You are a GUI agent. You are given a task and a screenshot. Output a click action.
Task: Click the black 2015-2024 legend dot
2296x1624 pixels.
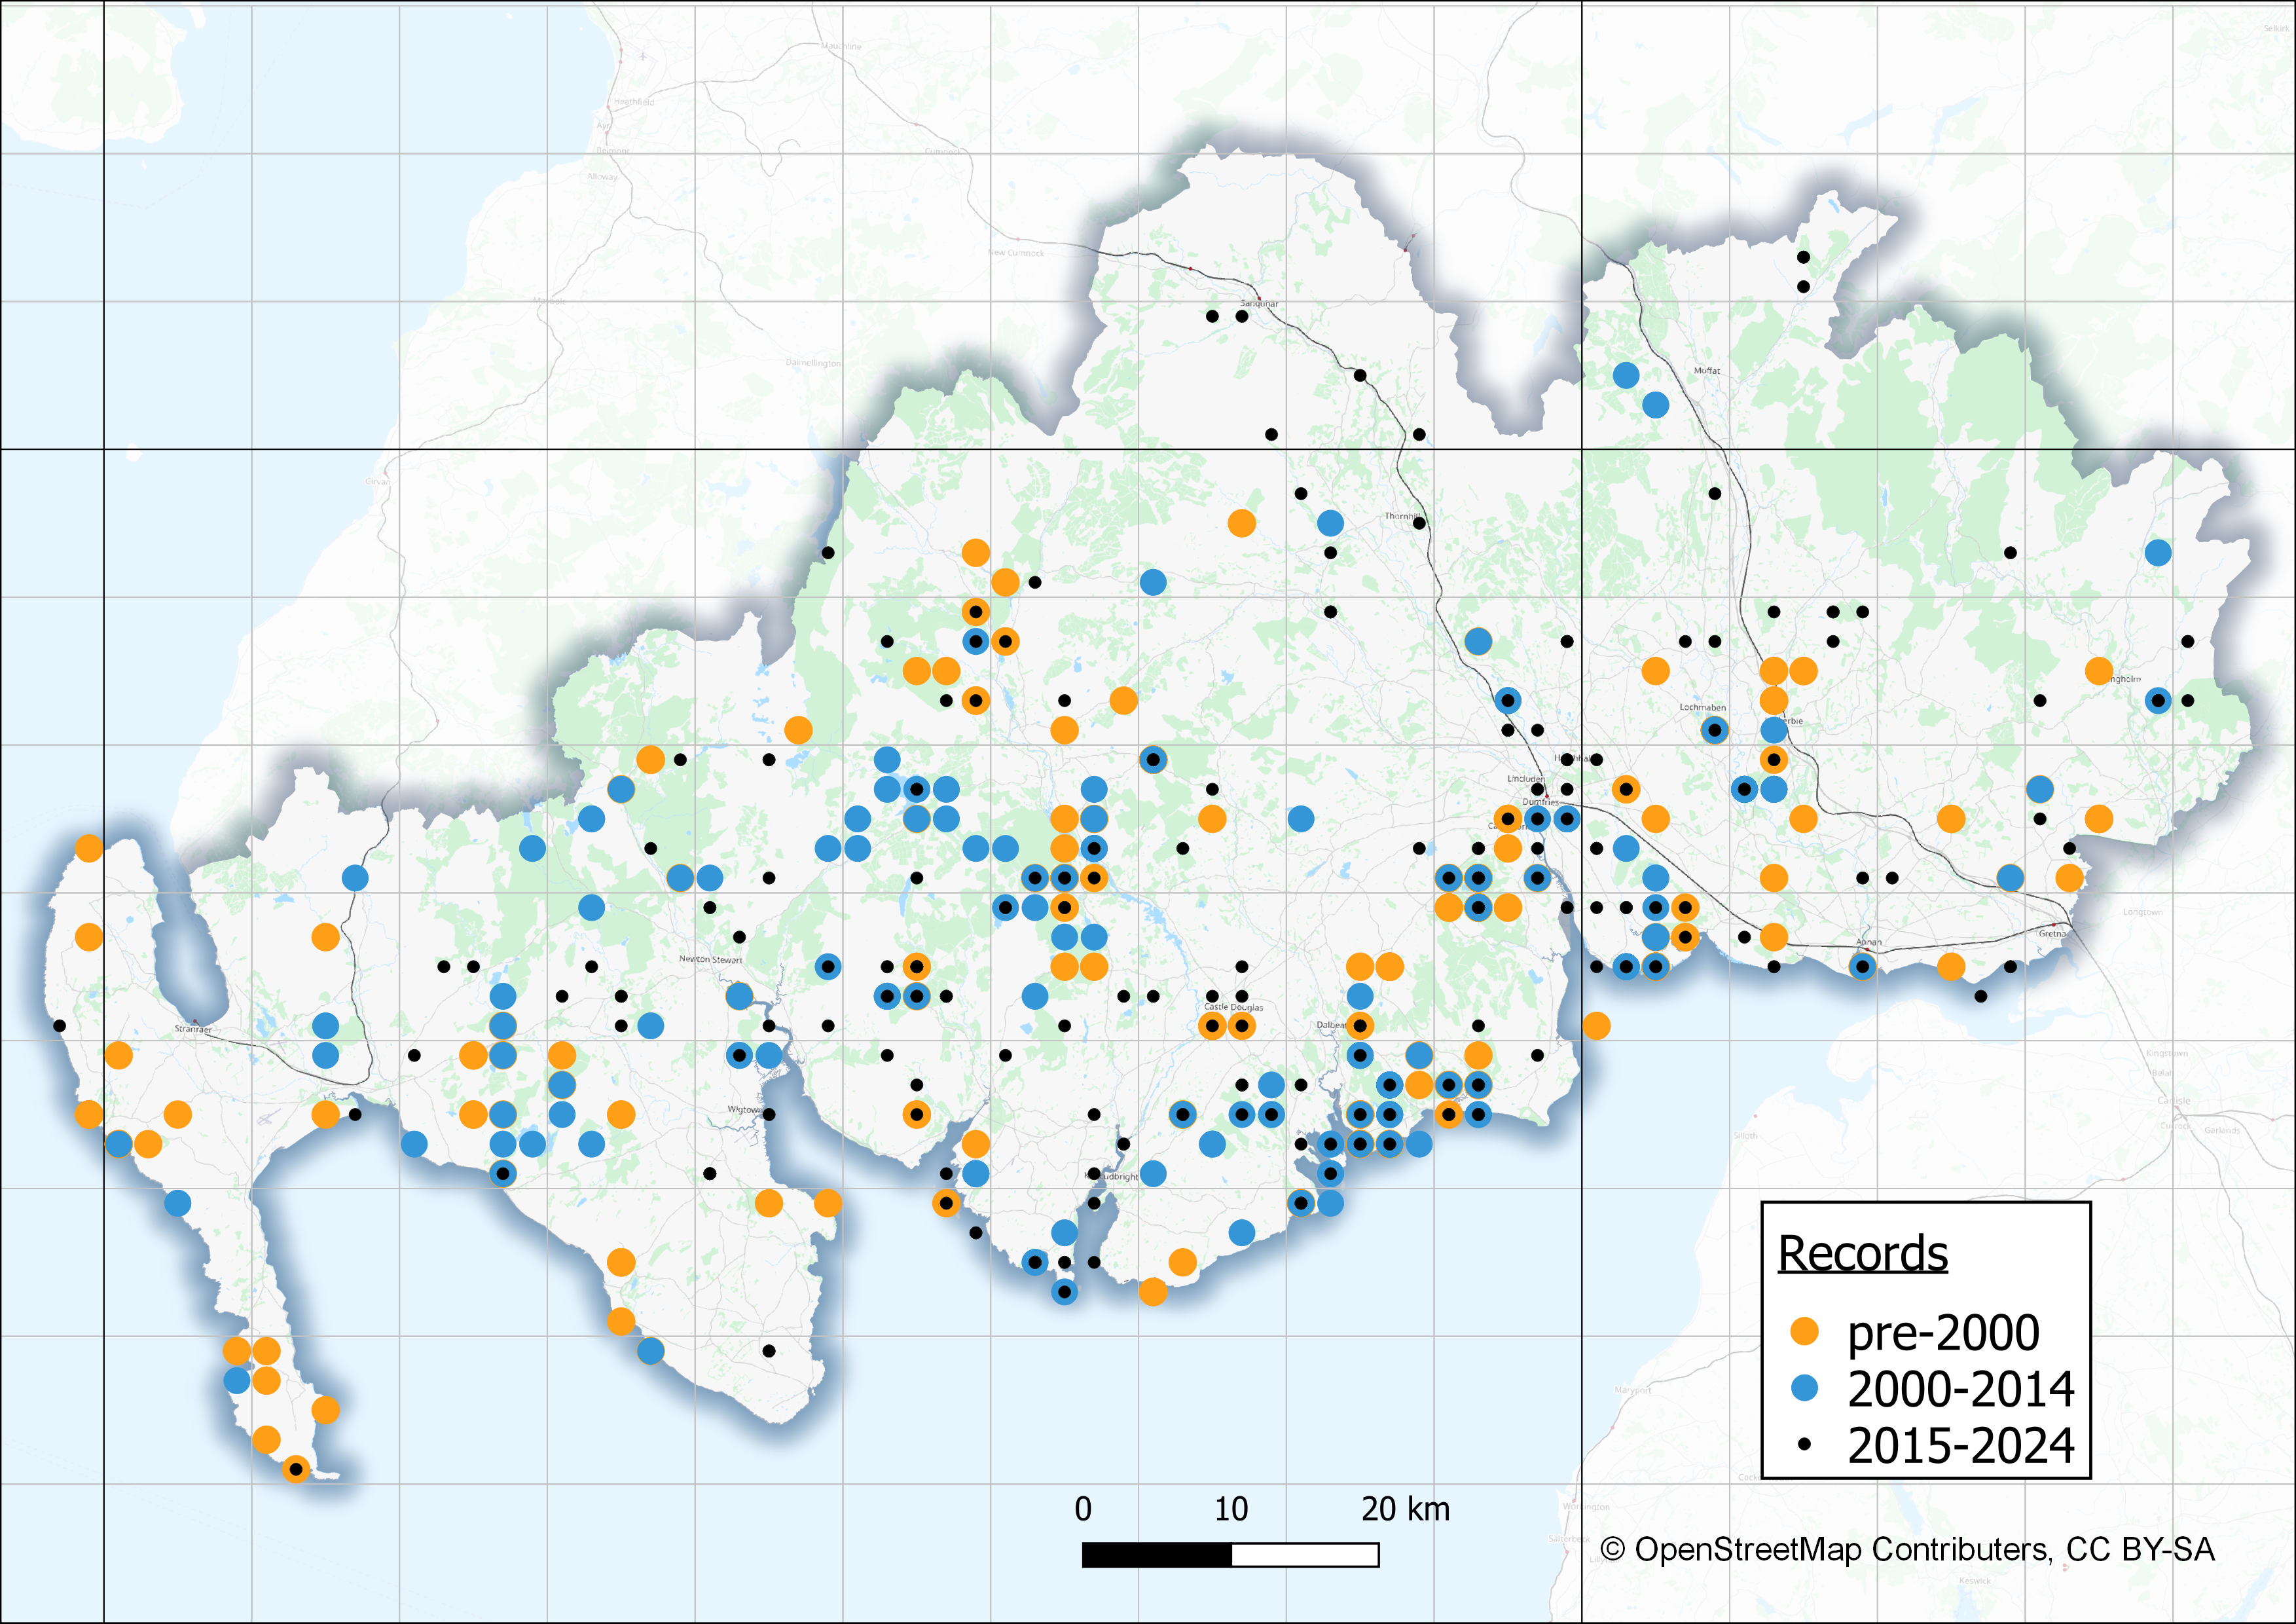coord(1804,1444)
